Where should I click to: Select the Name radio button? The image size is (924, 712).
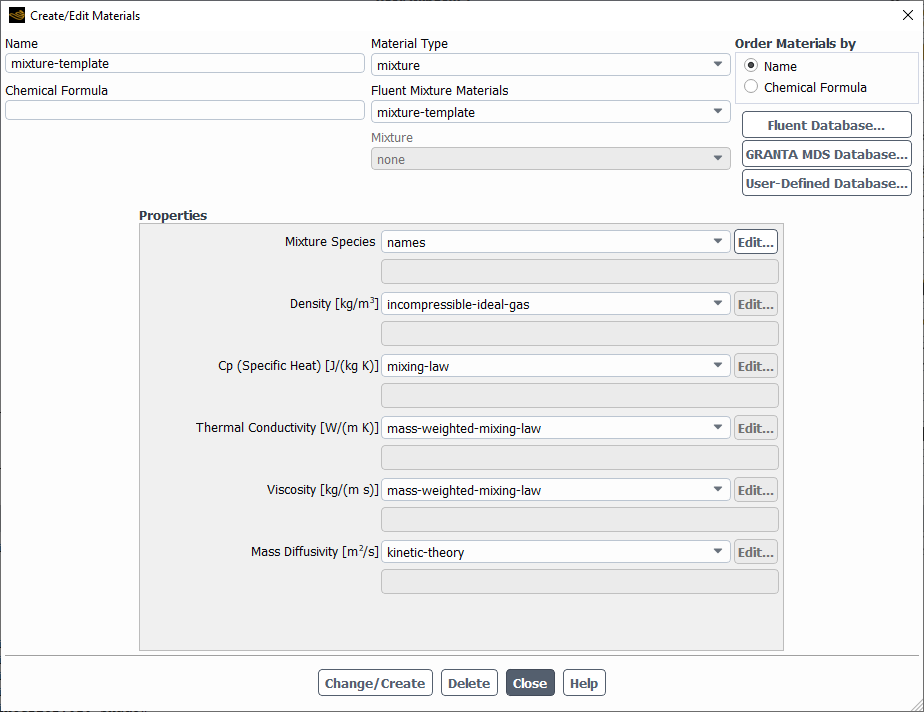751,66
